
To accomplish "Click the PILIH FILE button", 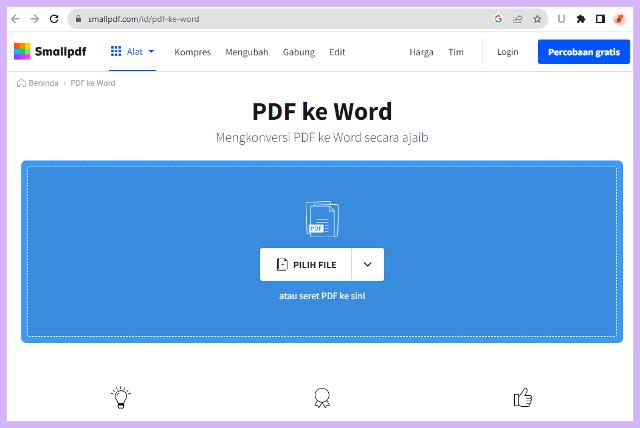I will click(x=306, y=264).
